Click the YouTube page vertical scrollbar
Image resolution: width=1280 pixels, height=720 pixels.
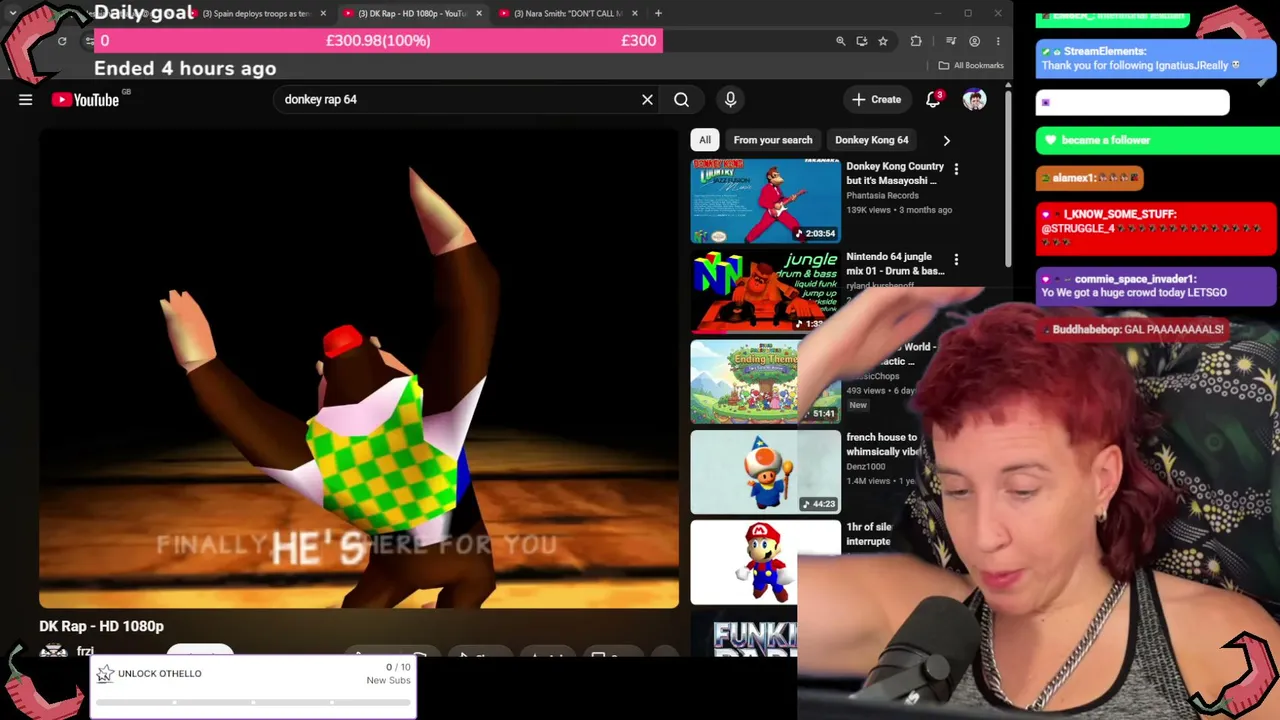(x=1008, y=180)
